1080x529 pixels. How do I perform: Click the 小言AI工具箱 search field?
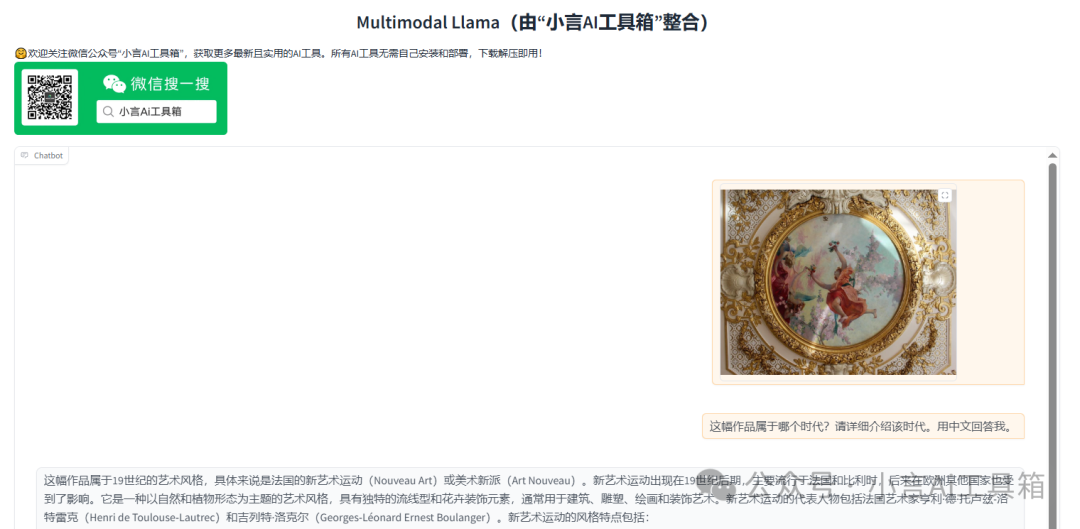(156, 112)
